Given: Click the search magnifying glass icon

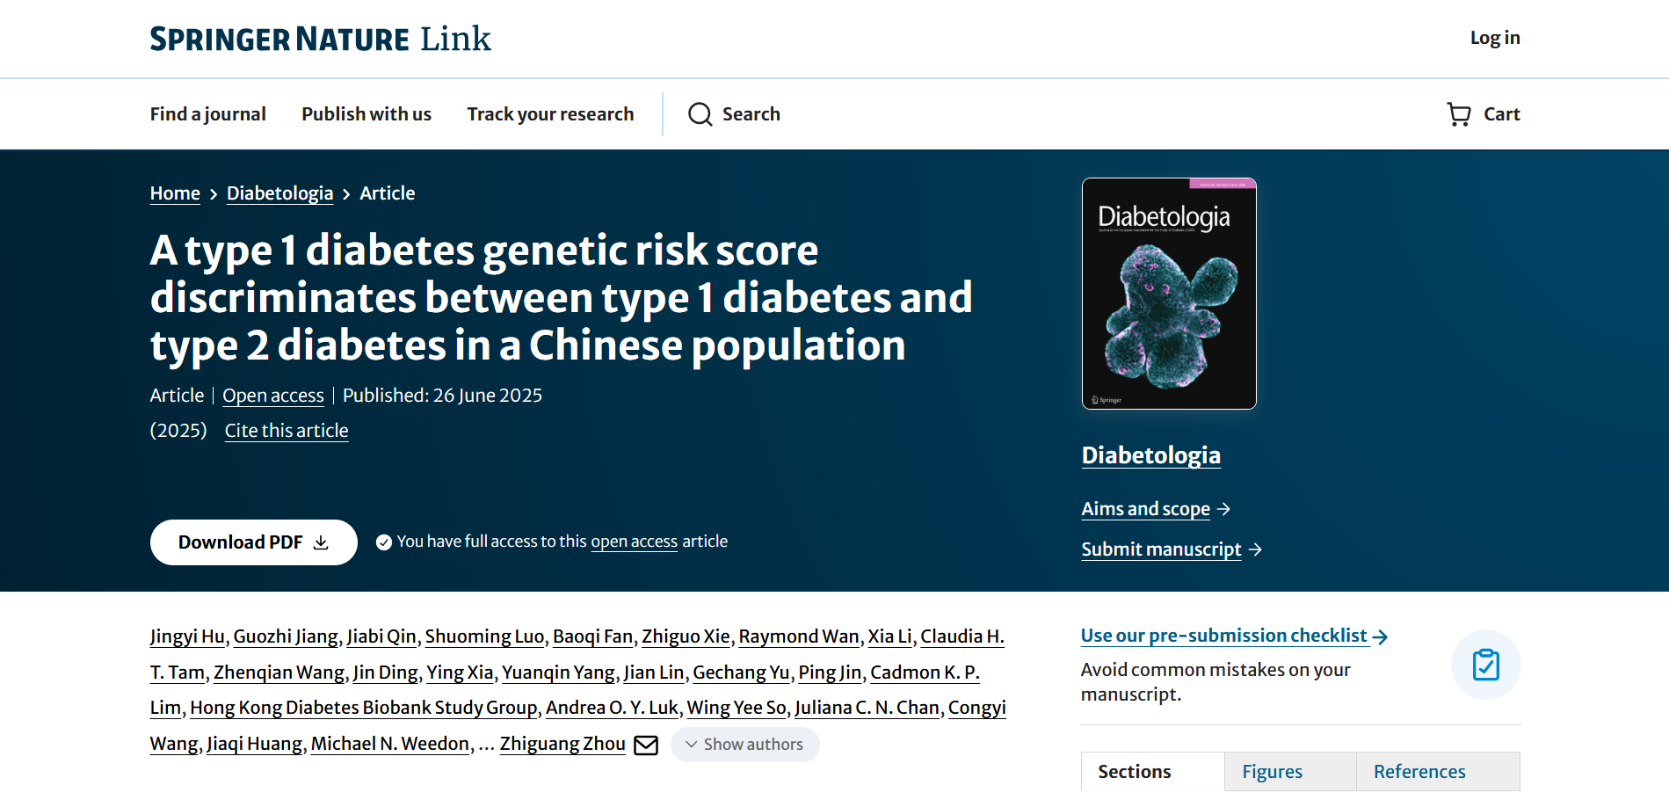Looking at the screenshot, I should [700, 114].
